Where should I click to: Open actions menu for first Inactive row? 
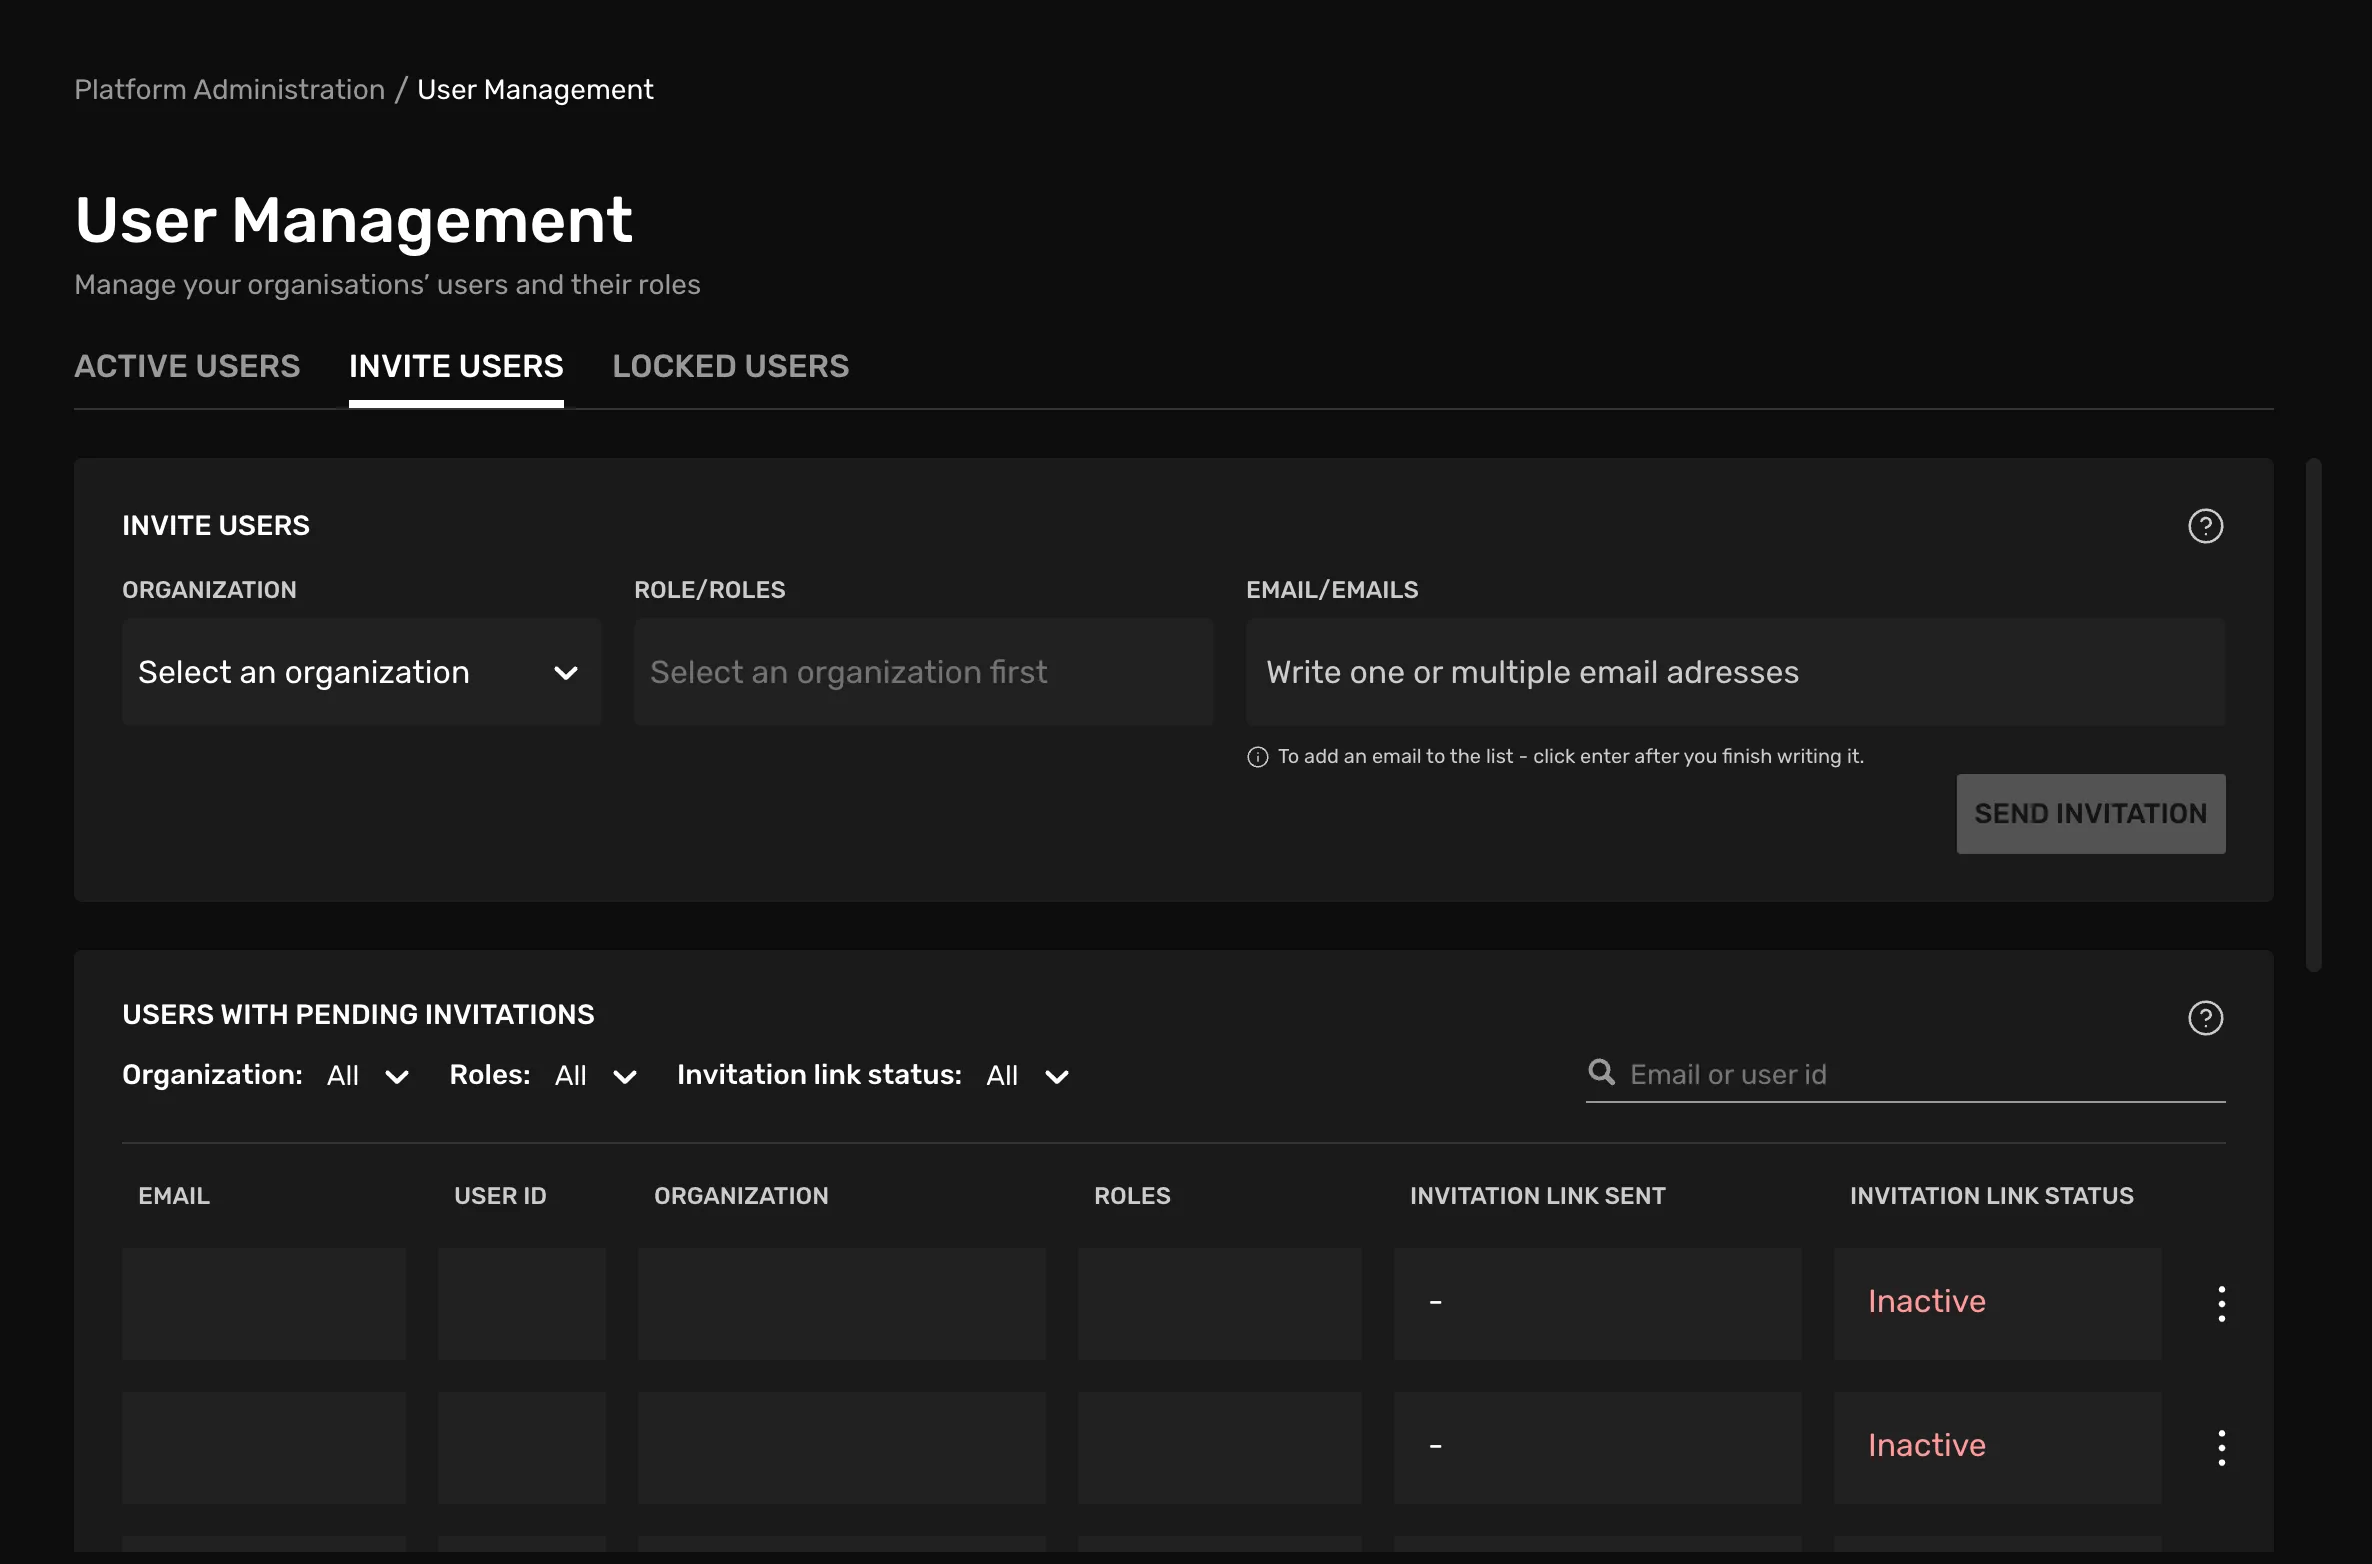coord(2221,1304)
